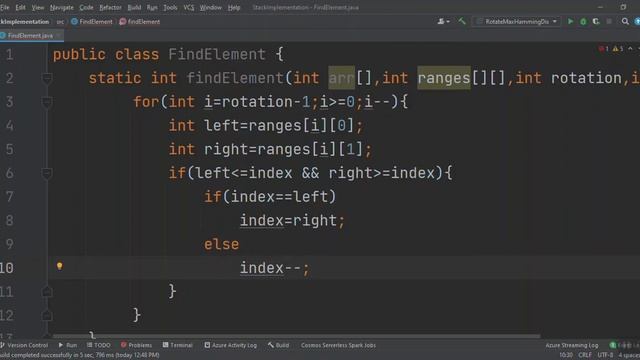
Task: Click the yellow intention lightbulb on line 10
Action: click(x=60, y=266)
